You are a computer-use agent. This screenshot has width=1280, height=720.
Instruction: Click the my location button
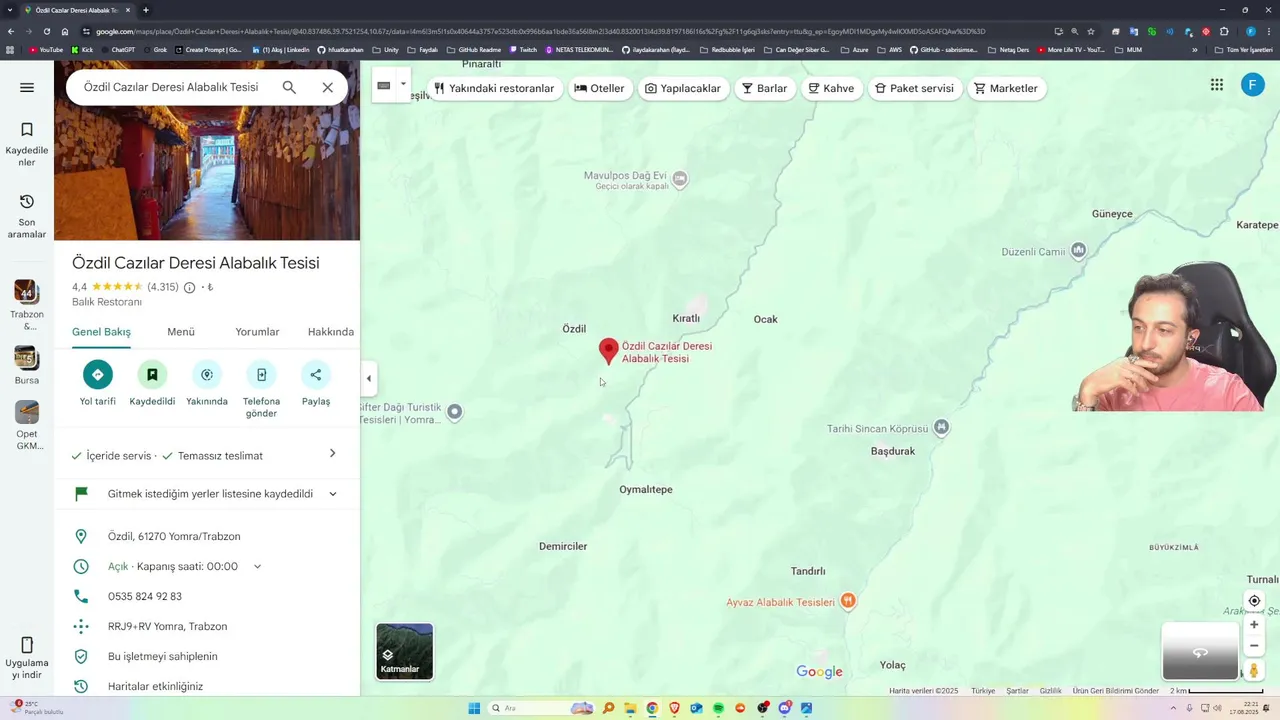coord(1254,601)
